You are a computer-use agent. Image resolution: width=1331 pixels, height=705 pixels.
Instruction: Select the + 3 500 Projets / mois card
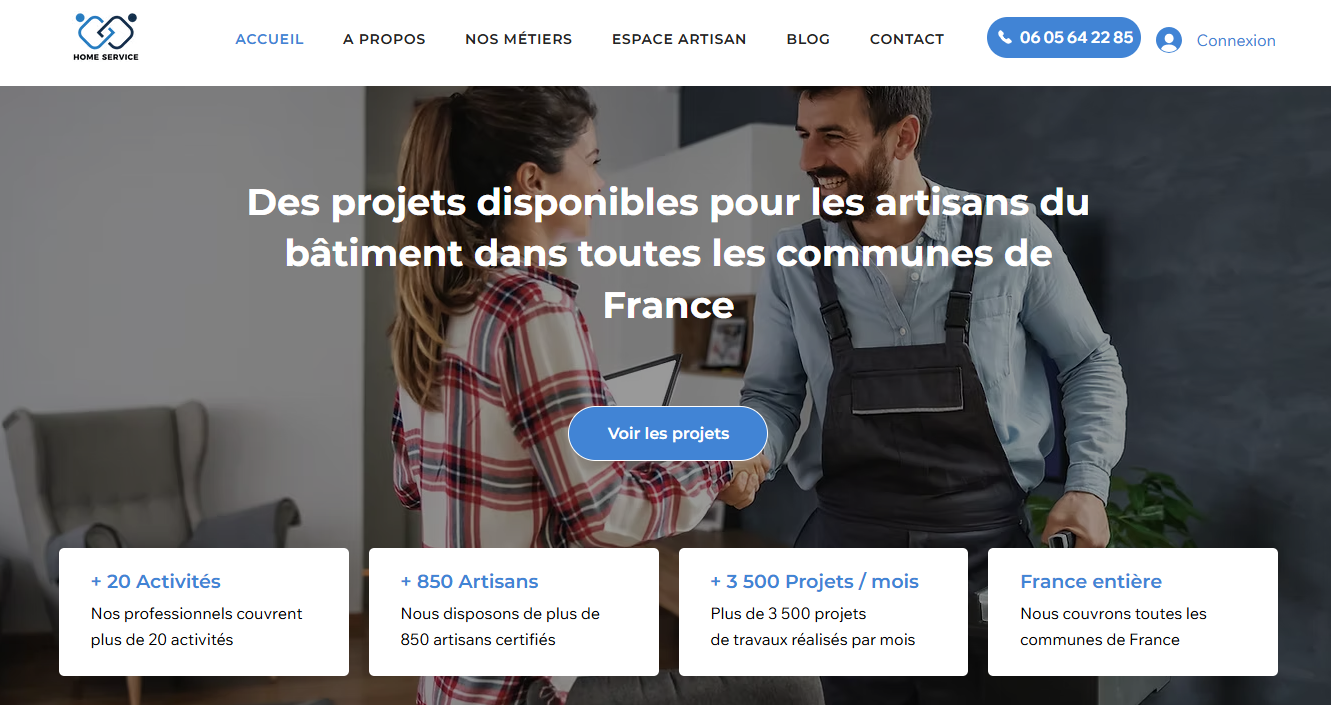tap(823, 612)
